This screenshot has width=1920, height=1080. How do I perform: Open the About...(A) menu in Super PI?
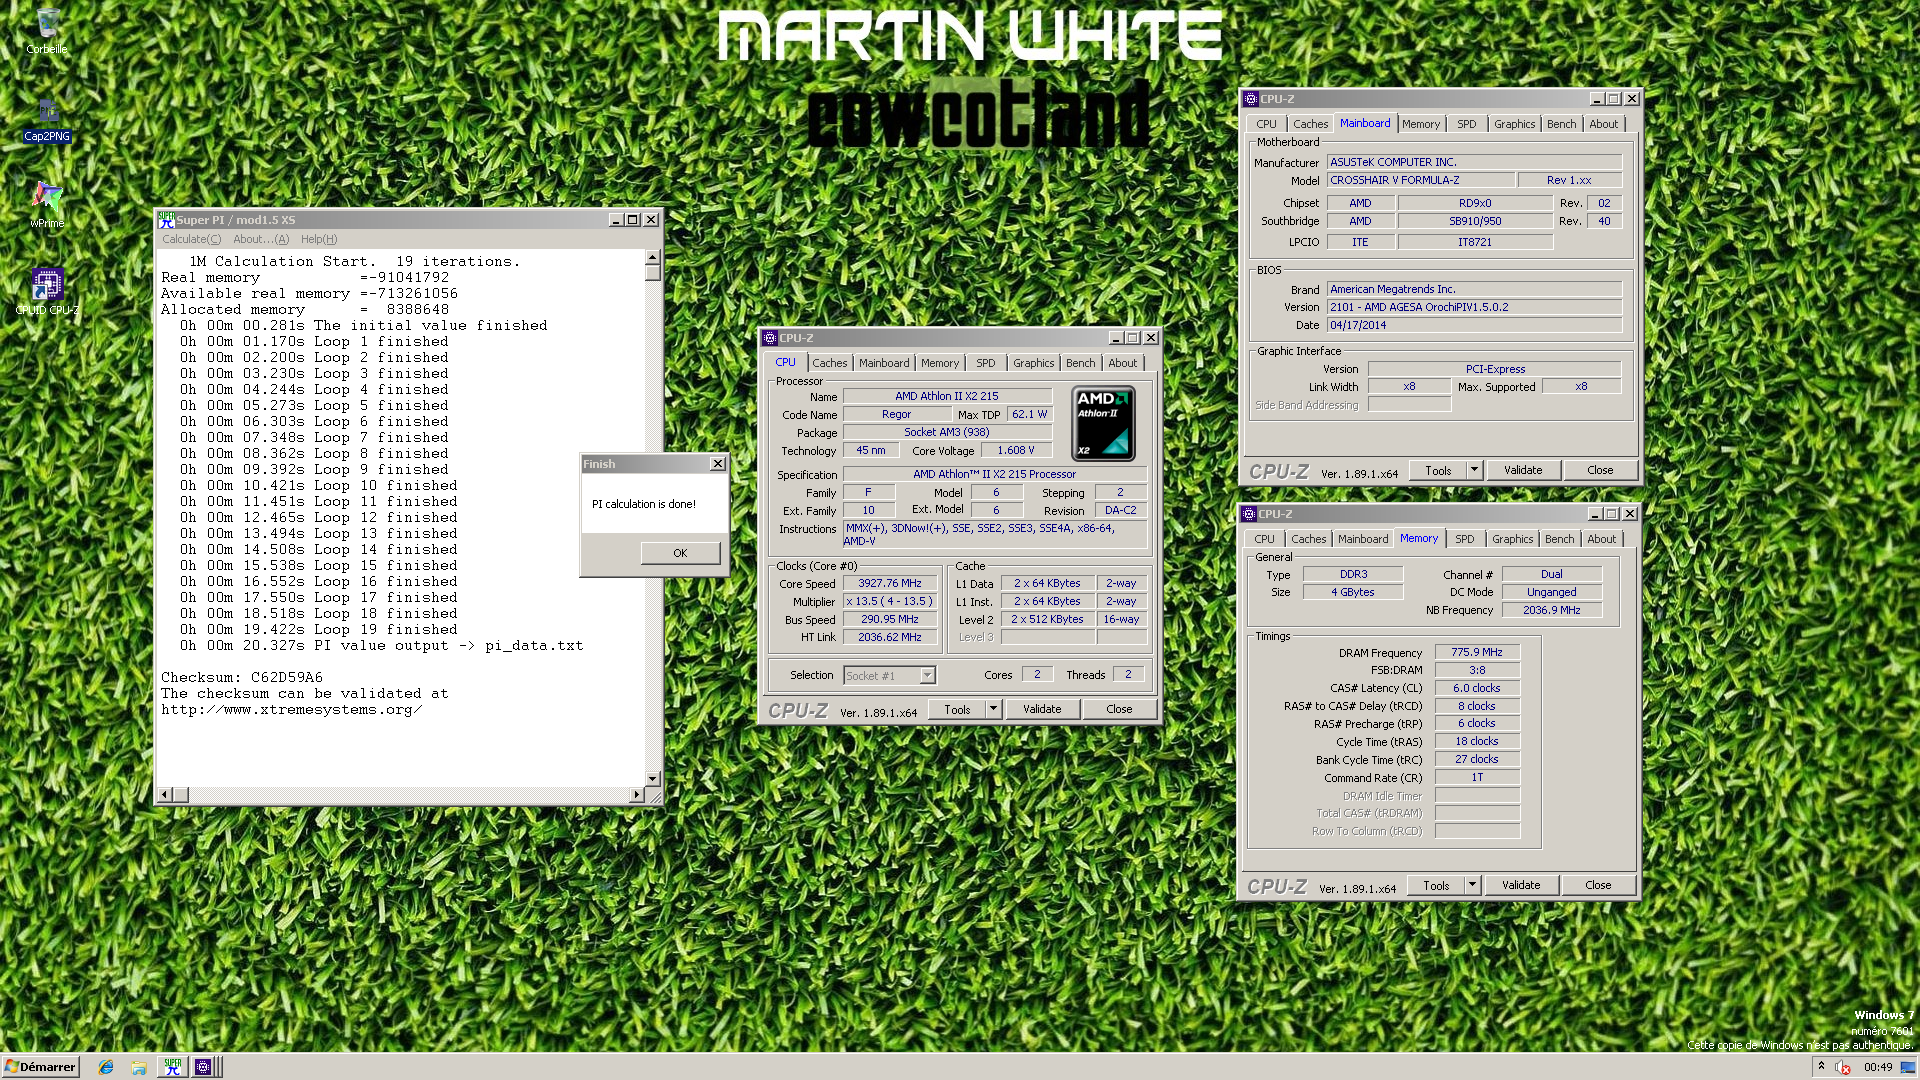(261, 239)
